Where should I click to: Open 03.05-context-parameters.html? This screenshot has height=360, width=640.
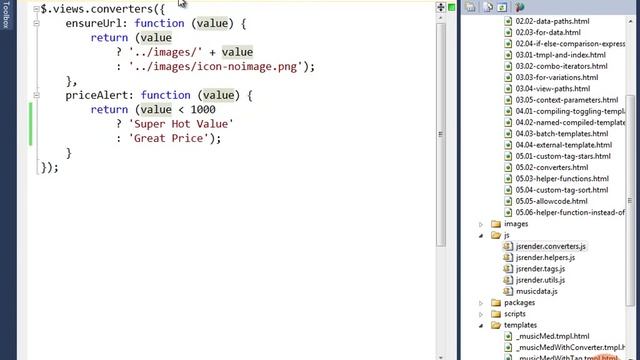(x=567, y=100)
